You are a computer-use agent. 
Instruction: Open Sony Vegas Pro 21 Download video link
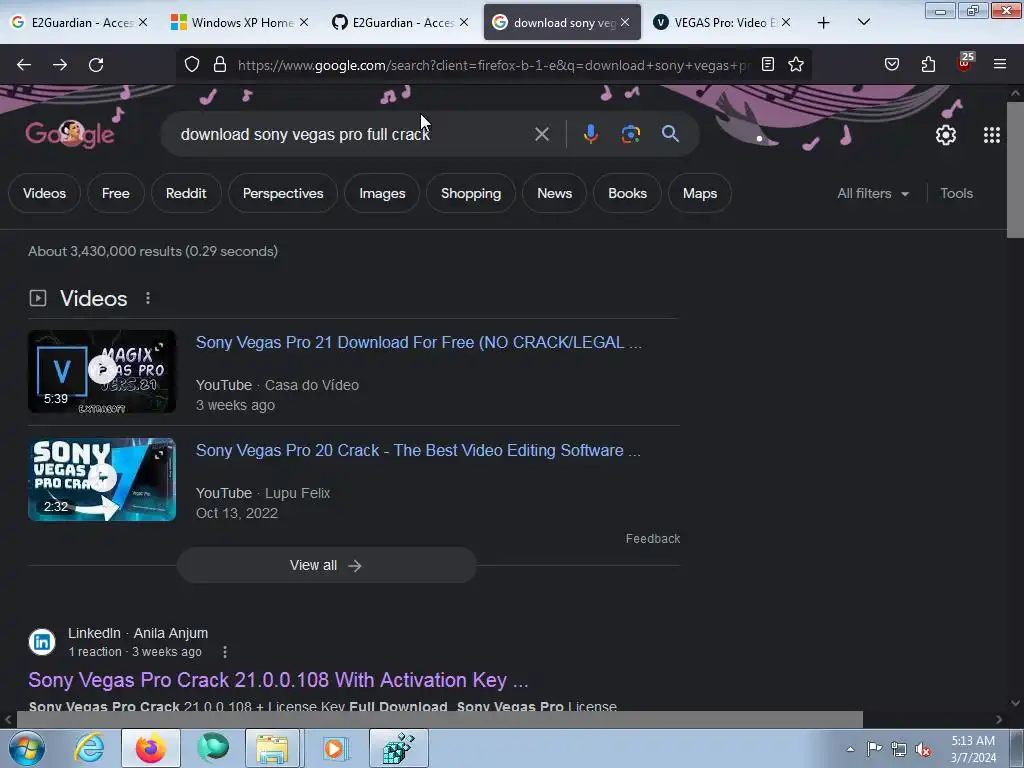[x=419, y=343]
